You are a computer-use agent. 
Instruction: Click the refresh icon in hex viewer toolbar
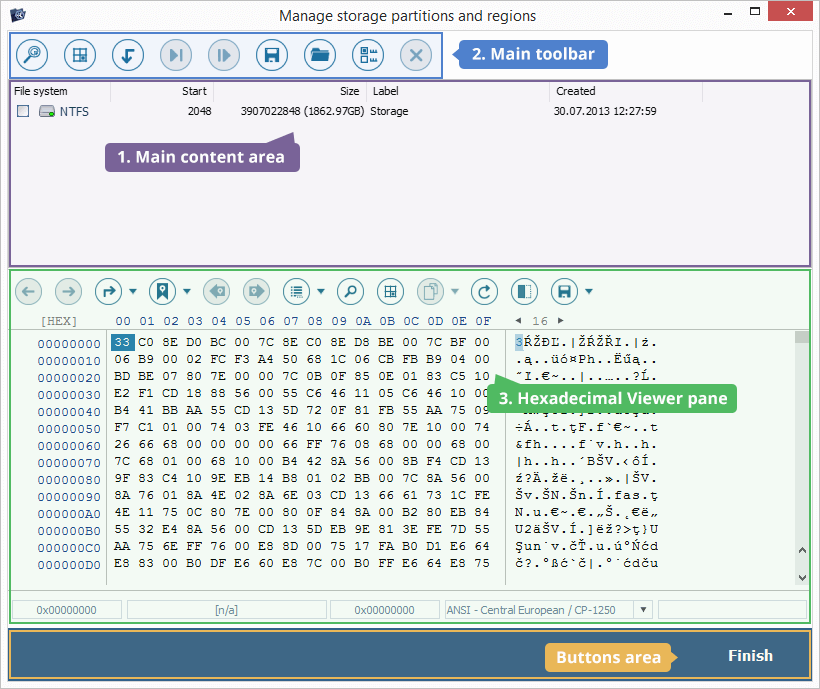coord(484,292)
